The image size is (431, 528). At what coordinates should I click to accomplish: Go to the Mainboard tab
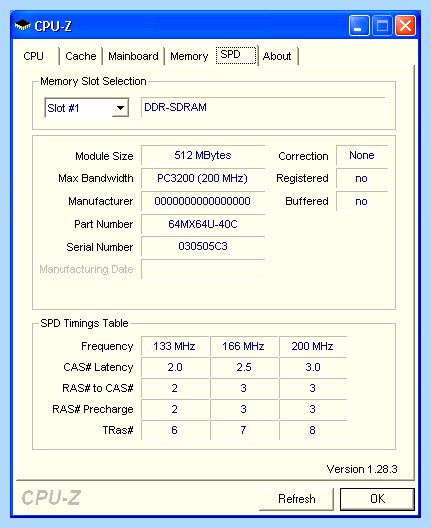[133, 56]
